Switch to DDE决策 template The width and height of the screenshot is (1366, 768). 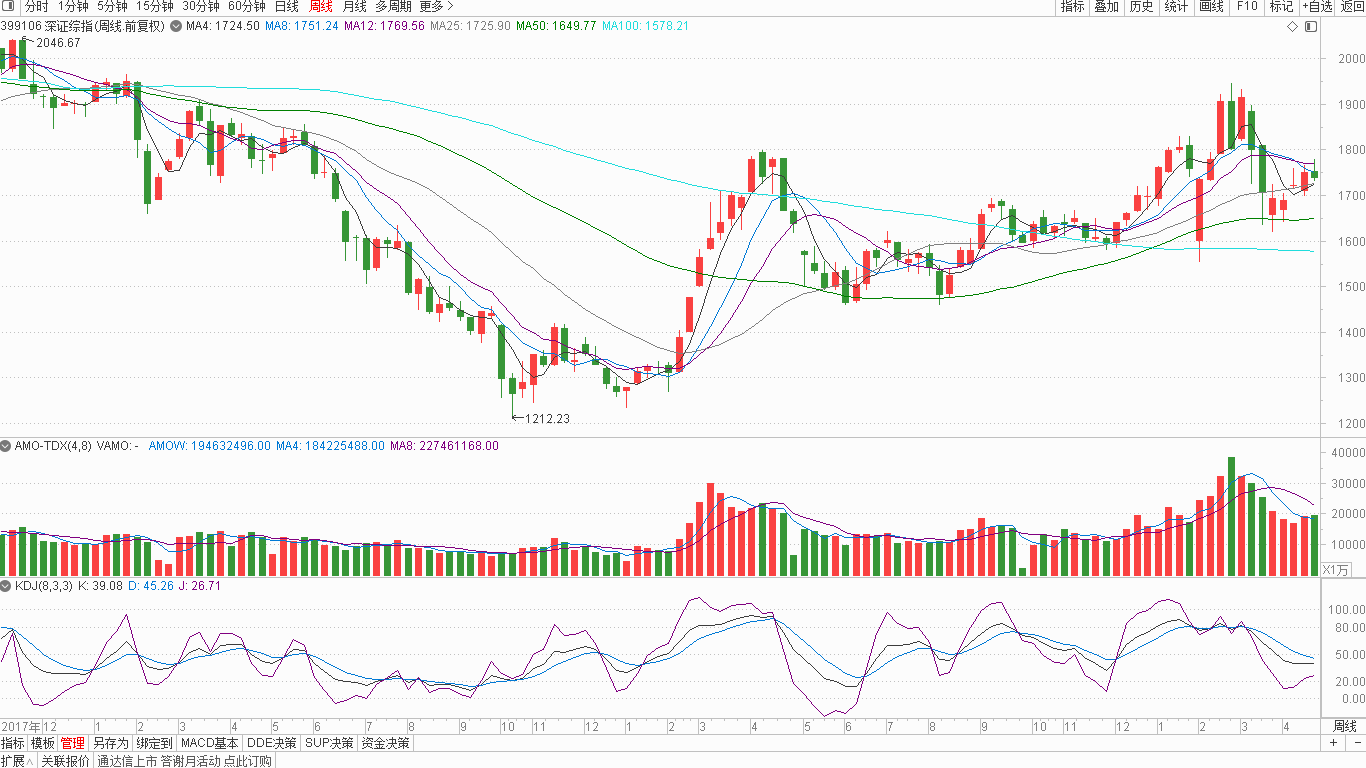pos(272,743)
